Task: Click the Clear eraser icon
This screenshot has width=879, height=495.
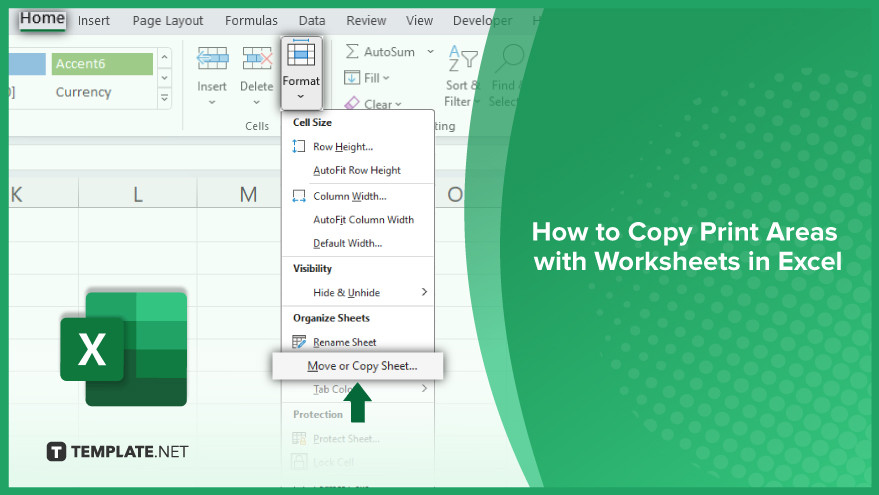Action: [351, 103]
